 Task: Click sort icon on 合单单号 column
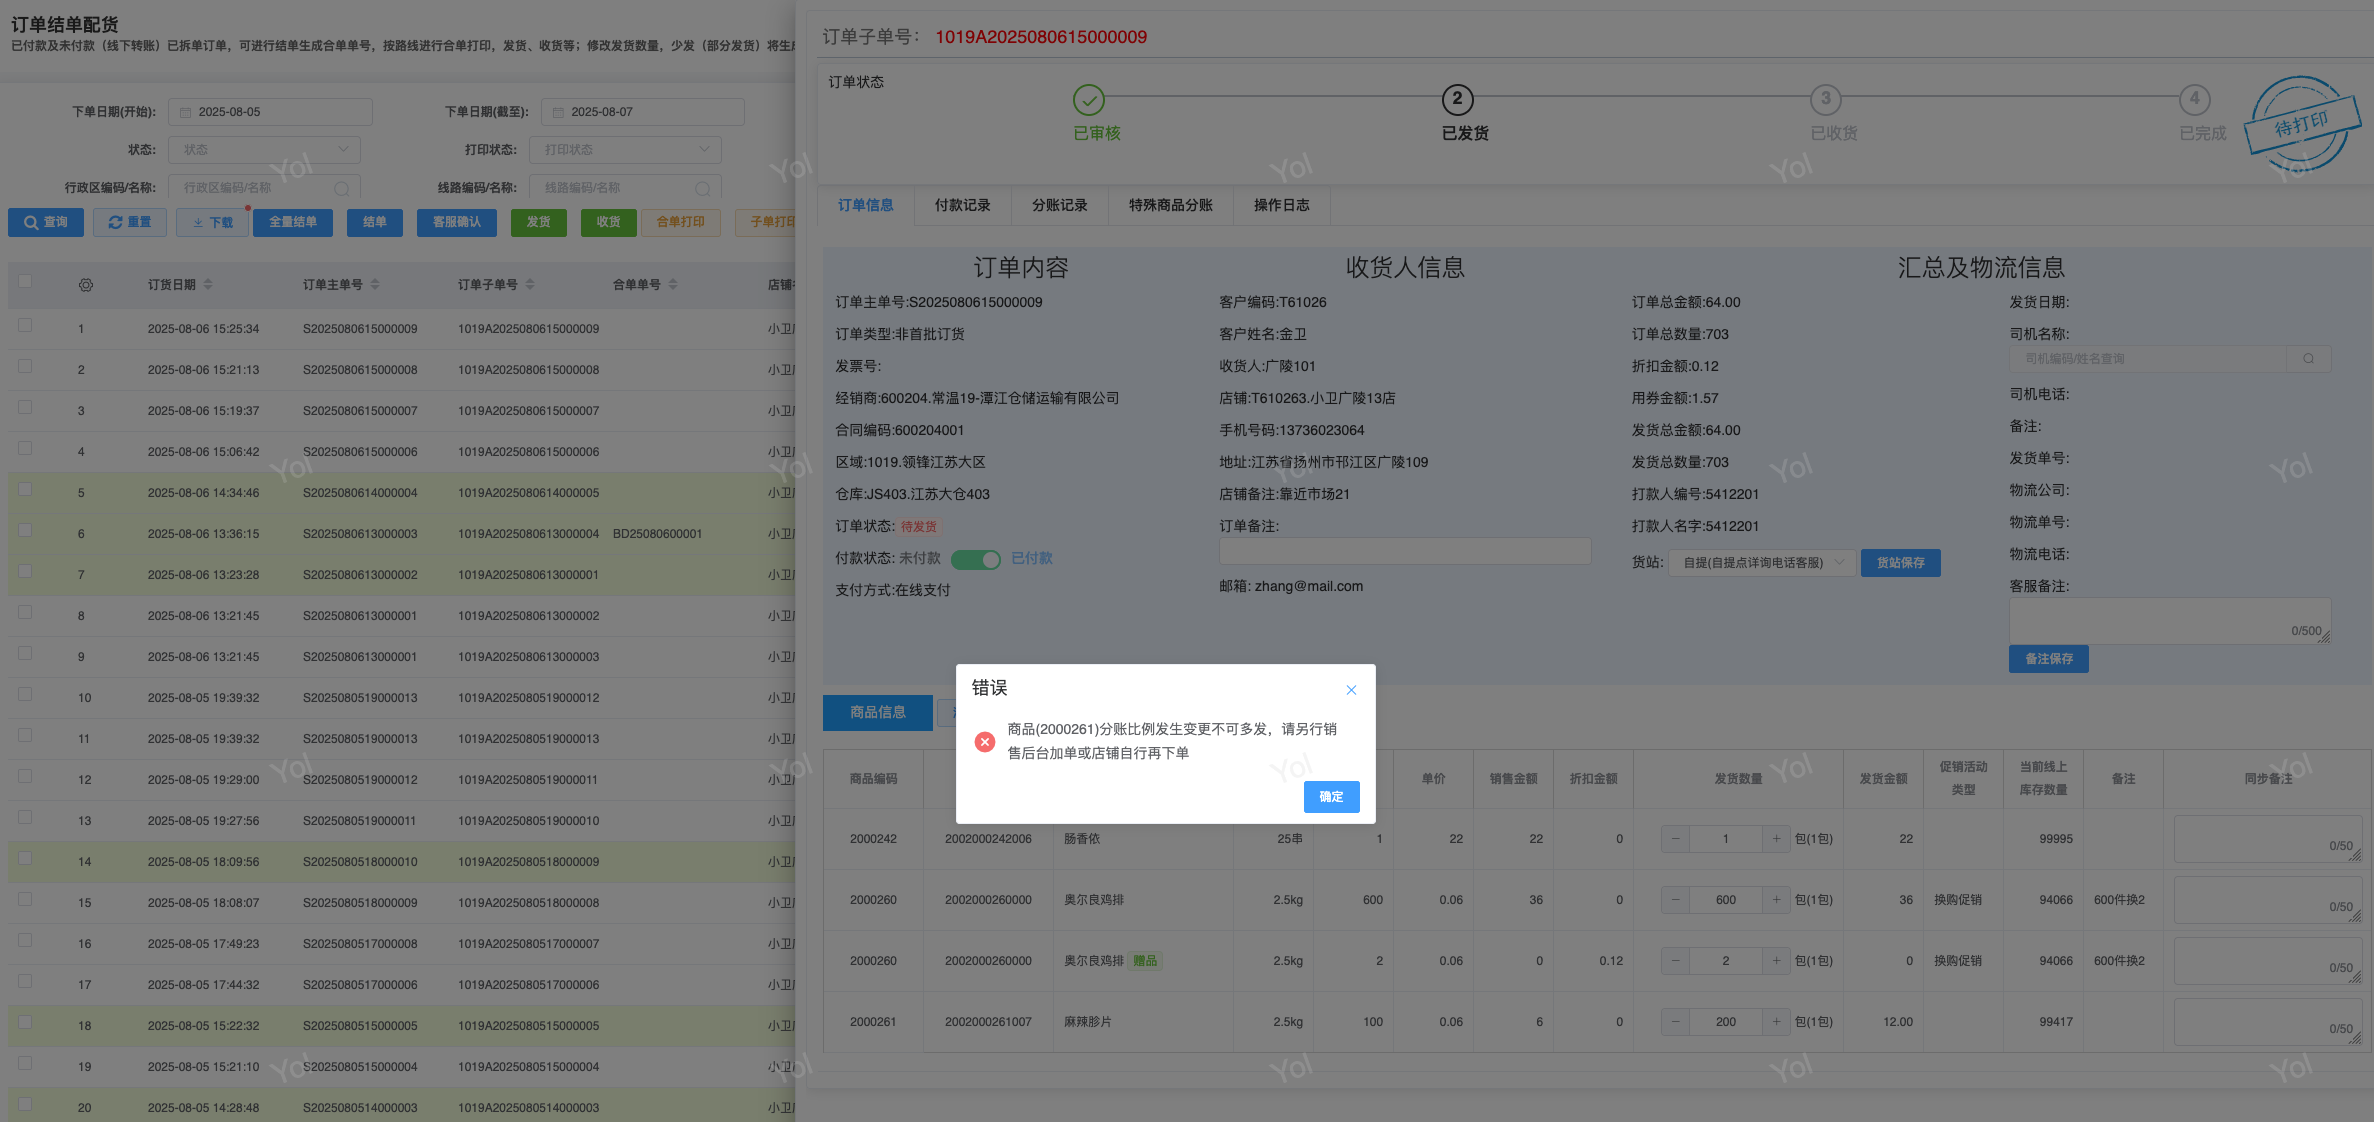pos(673,285)
